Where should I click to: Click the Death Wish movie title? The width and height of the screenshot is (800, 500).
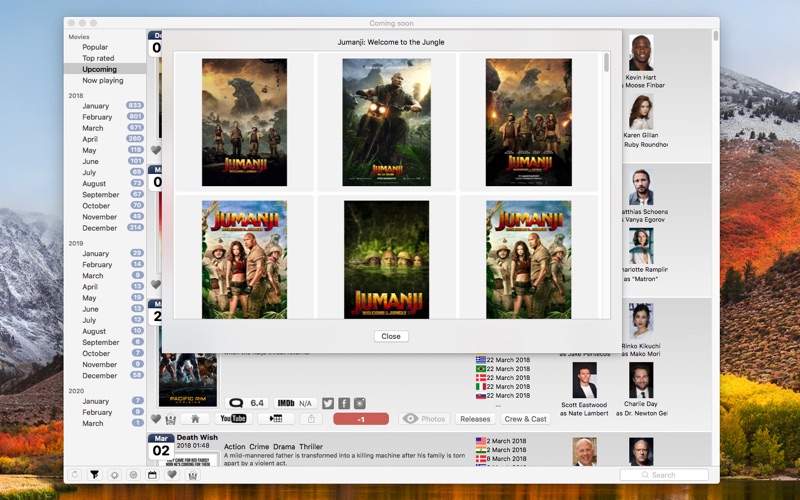pyautogui.click(x=197, y=437)
